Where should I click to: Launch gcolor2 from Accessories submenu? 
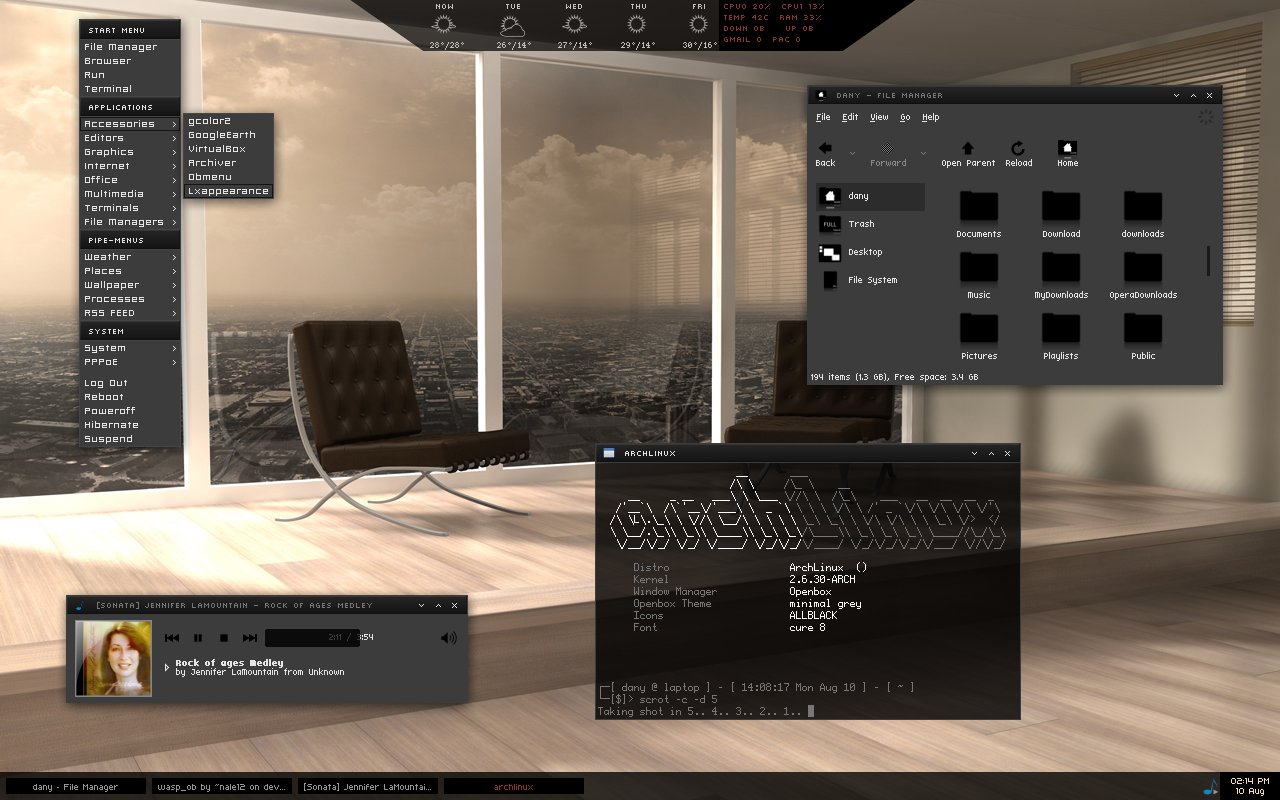(228, 121)
